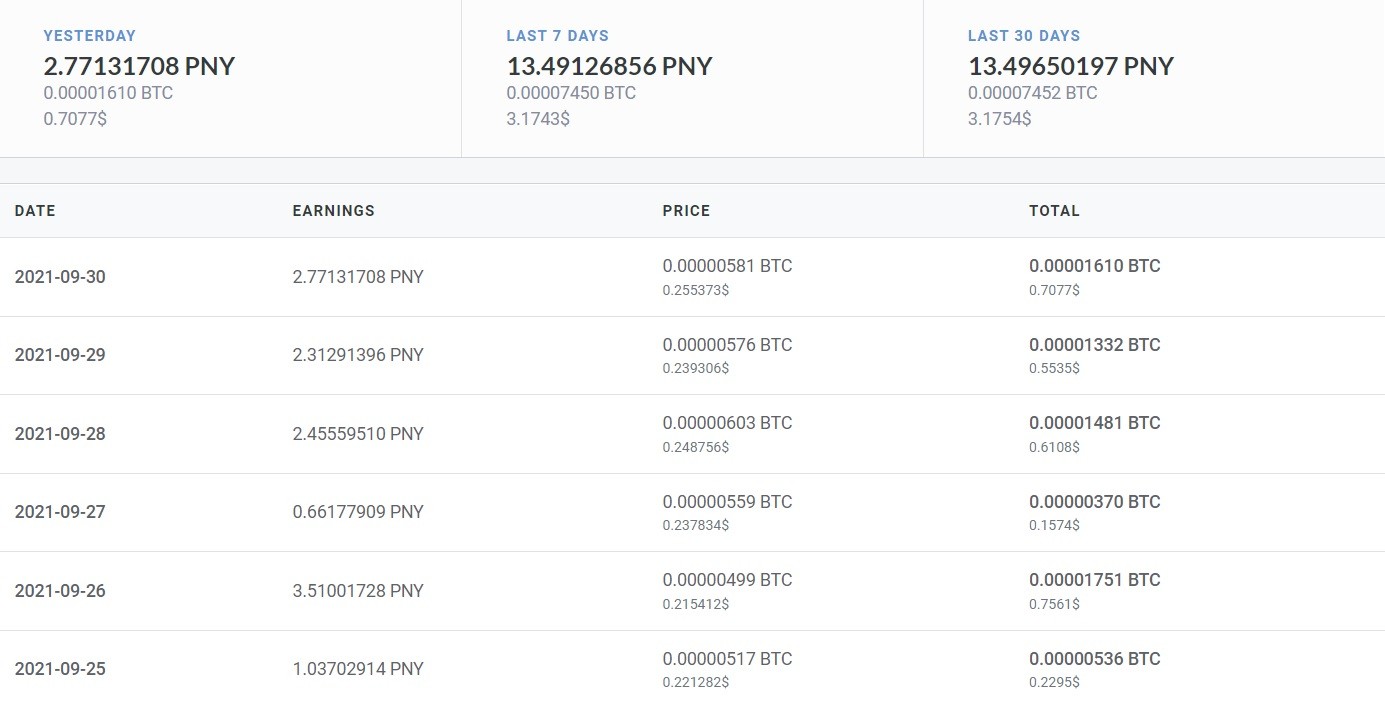Click the 0.66177909 PNY earnings value
The width and height of the screenshot is (1385, 705).
[x=358, y=512]
